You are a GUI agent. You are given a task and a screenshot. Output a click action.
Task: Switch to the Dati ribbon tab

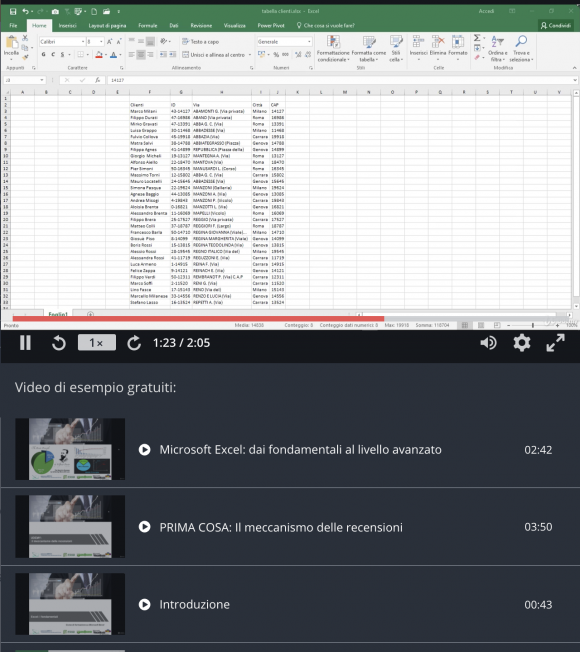[174, 25]
